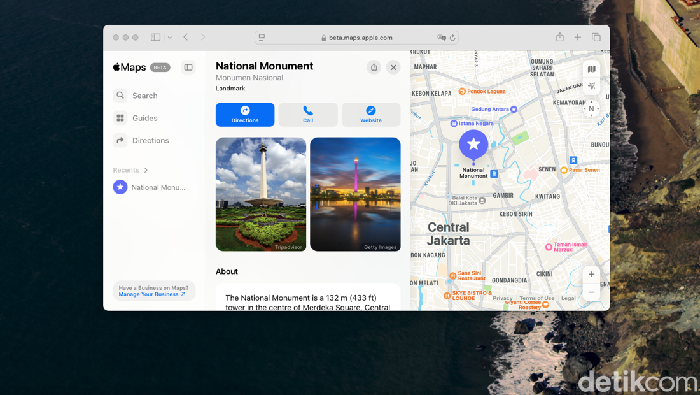This screenshot has width=700, height=395.
Task: Open Safari share button in toolbar
Action: tap(560, 37)
